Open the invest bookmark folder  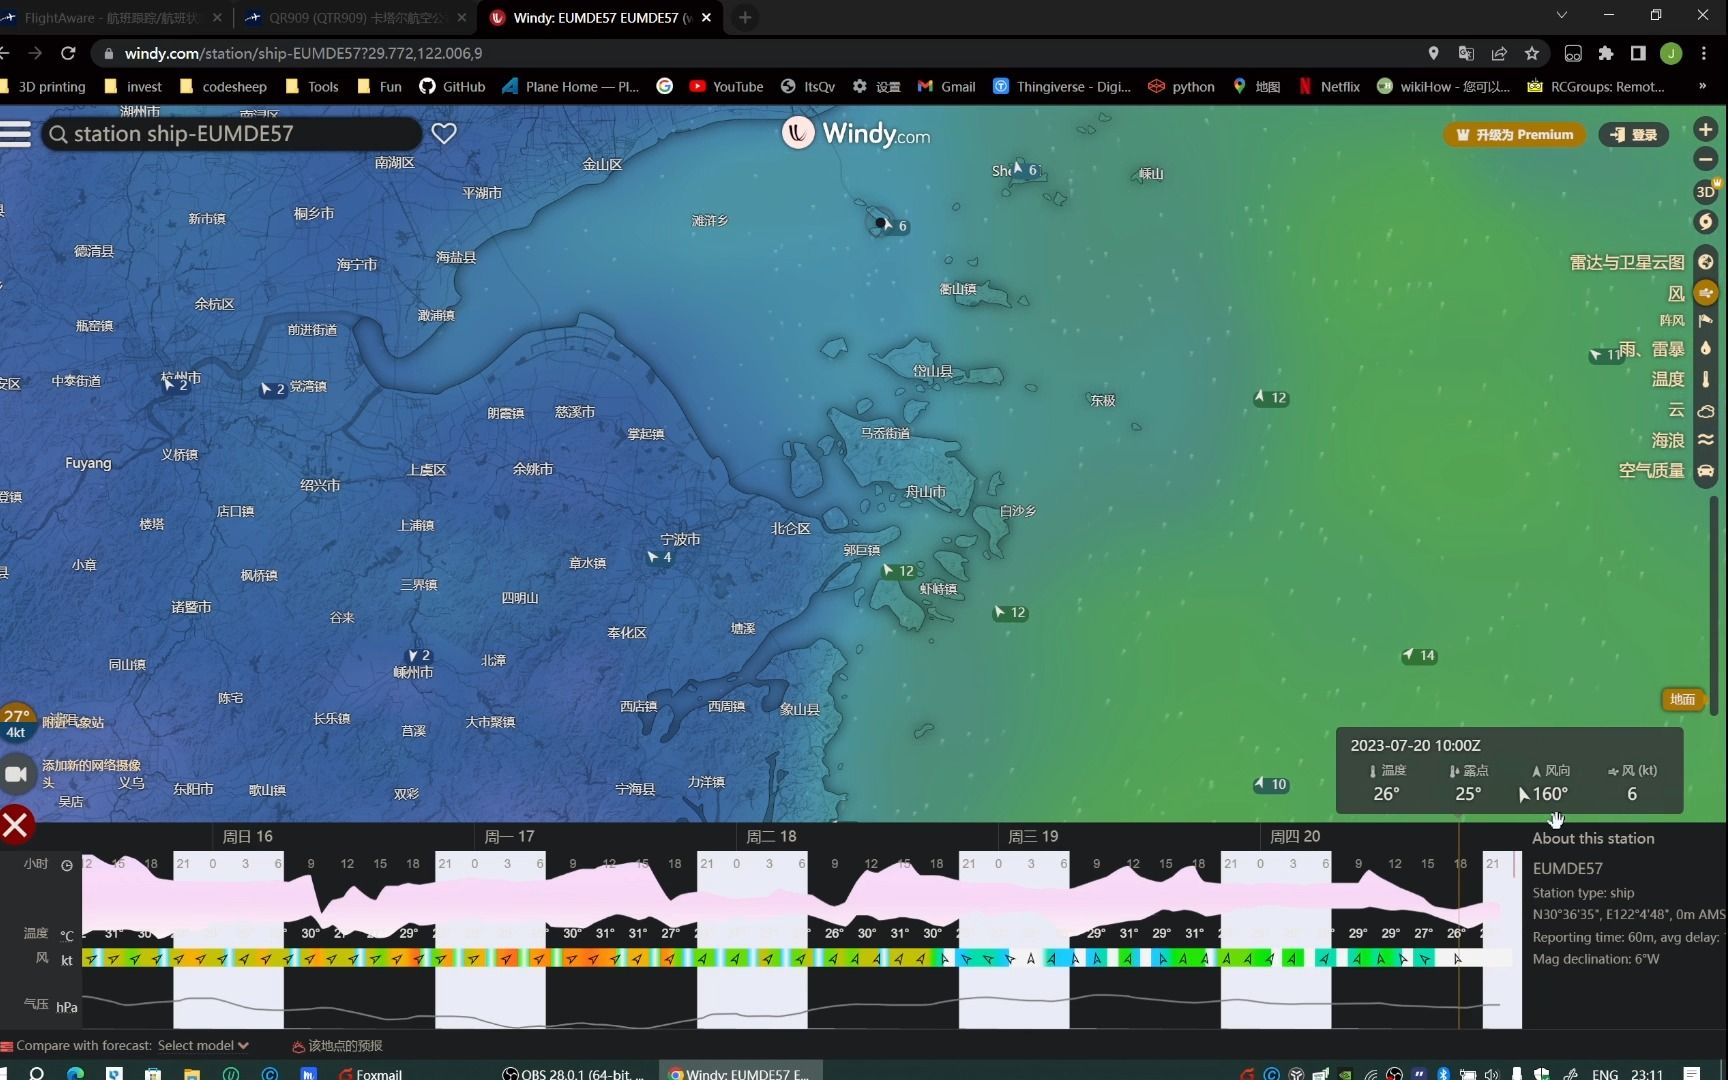pos(133,87)
